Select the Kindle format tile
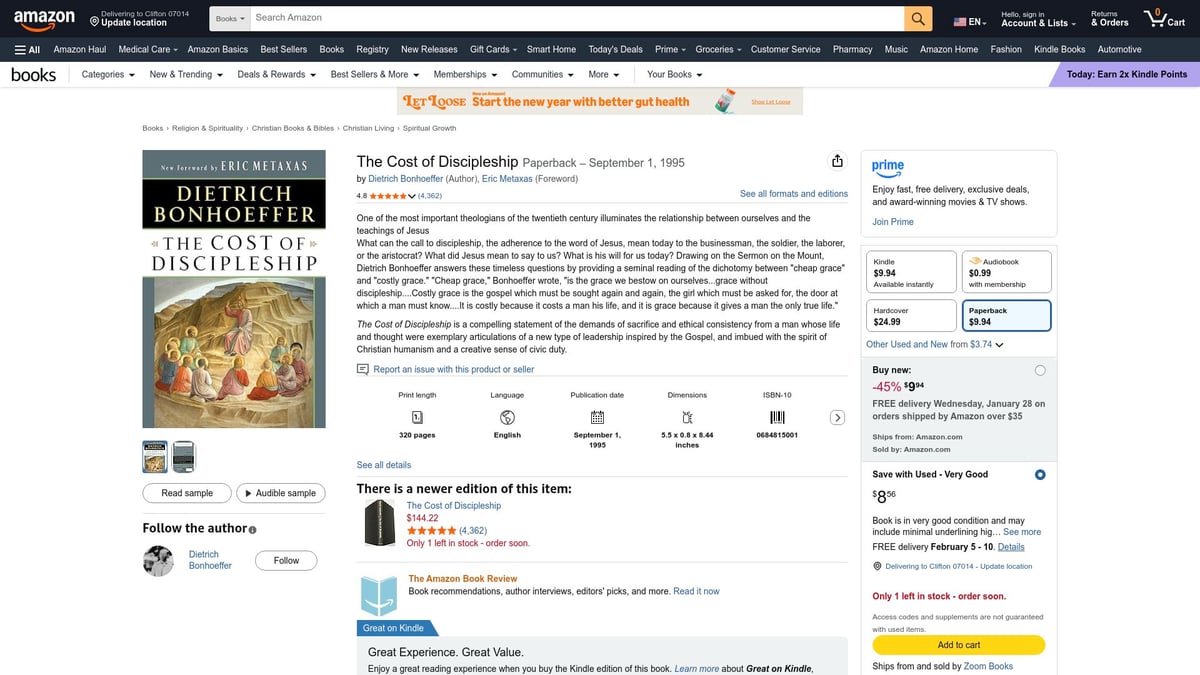Image resolution: width=1200 pixels, height=675 pixels. coord(911,270)
